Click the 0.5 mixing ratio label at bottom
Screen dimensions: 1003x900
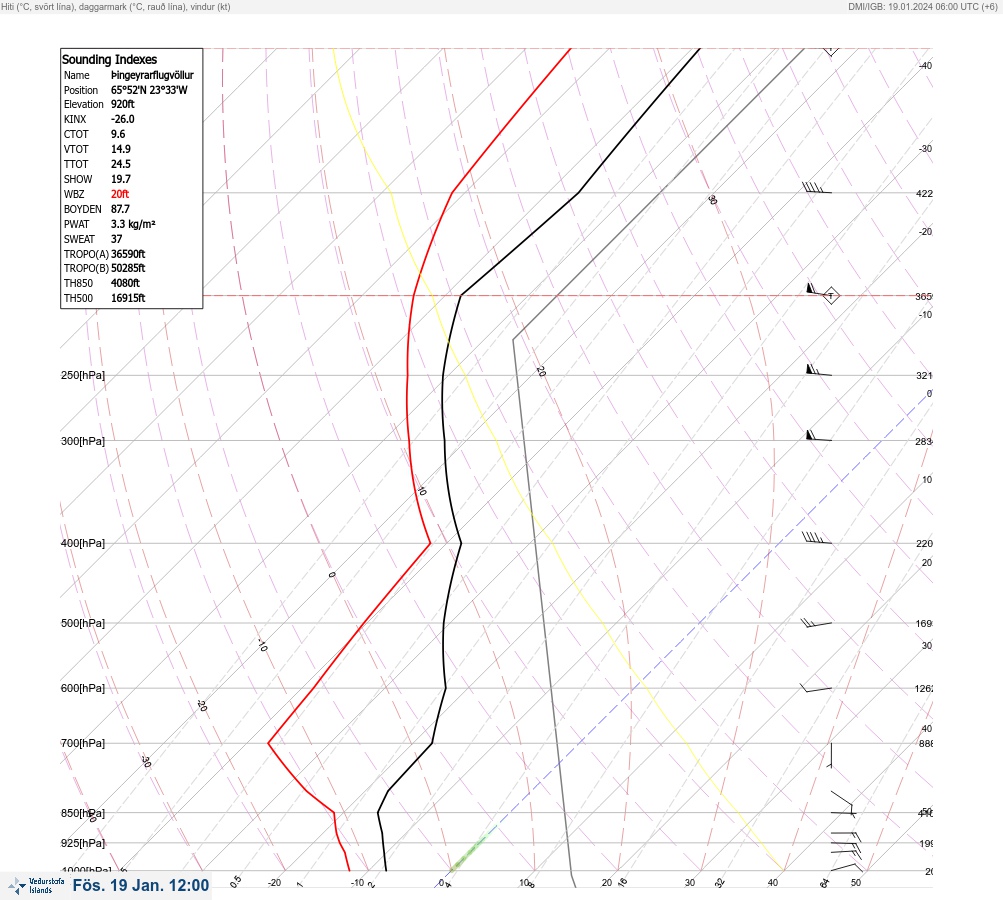pyautogui.click(x=235, y=881)
